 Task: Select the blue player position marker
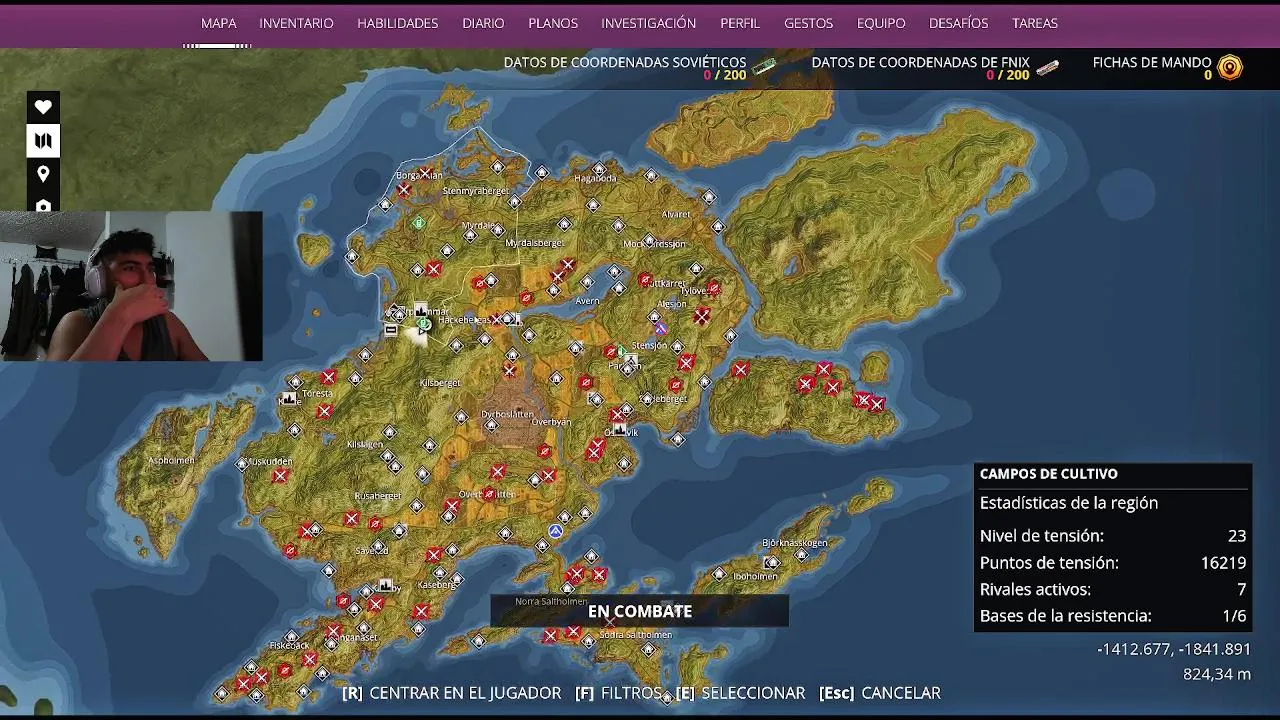coord(555,531)
